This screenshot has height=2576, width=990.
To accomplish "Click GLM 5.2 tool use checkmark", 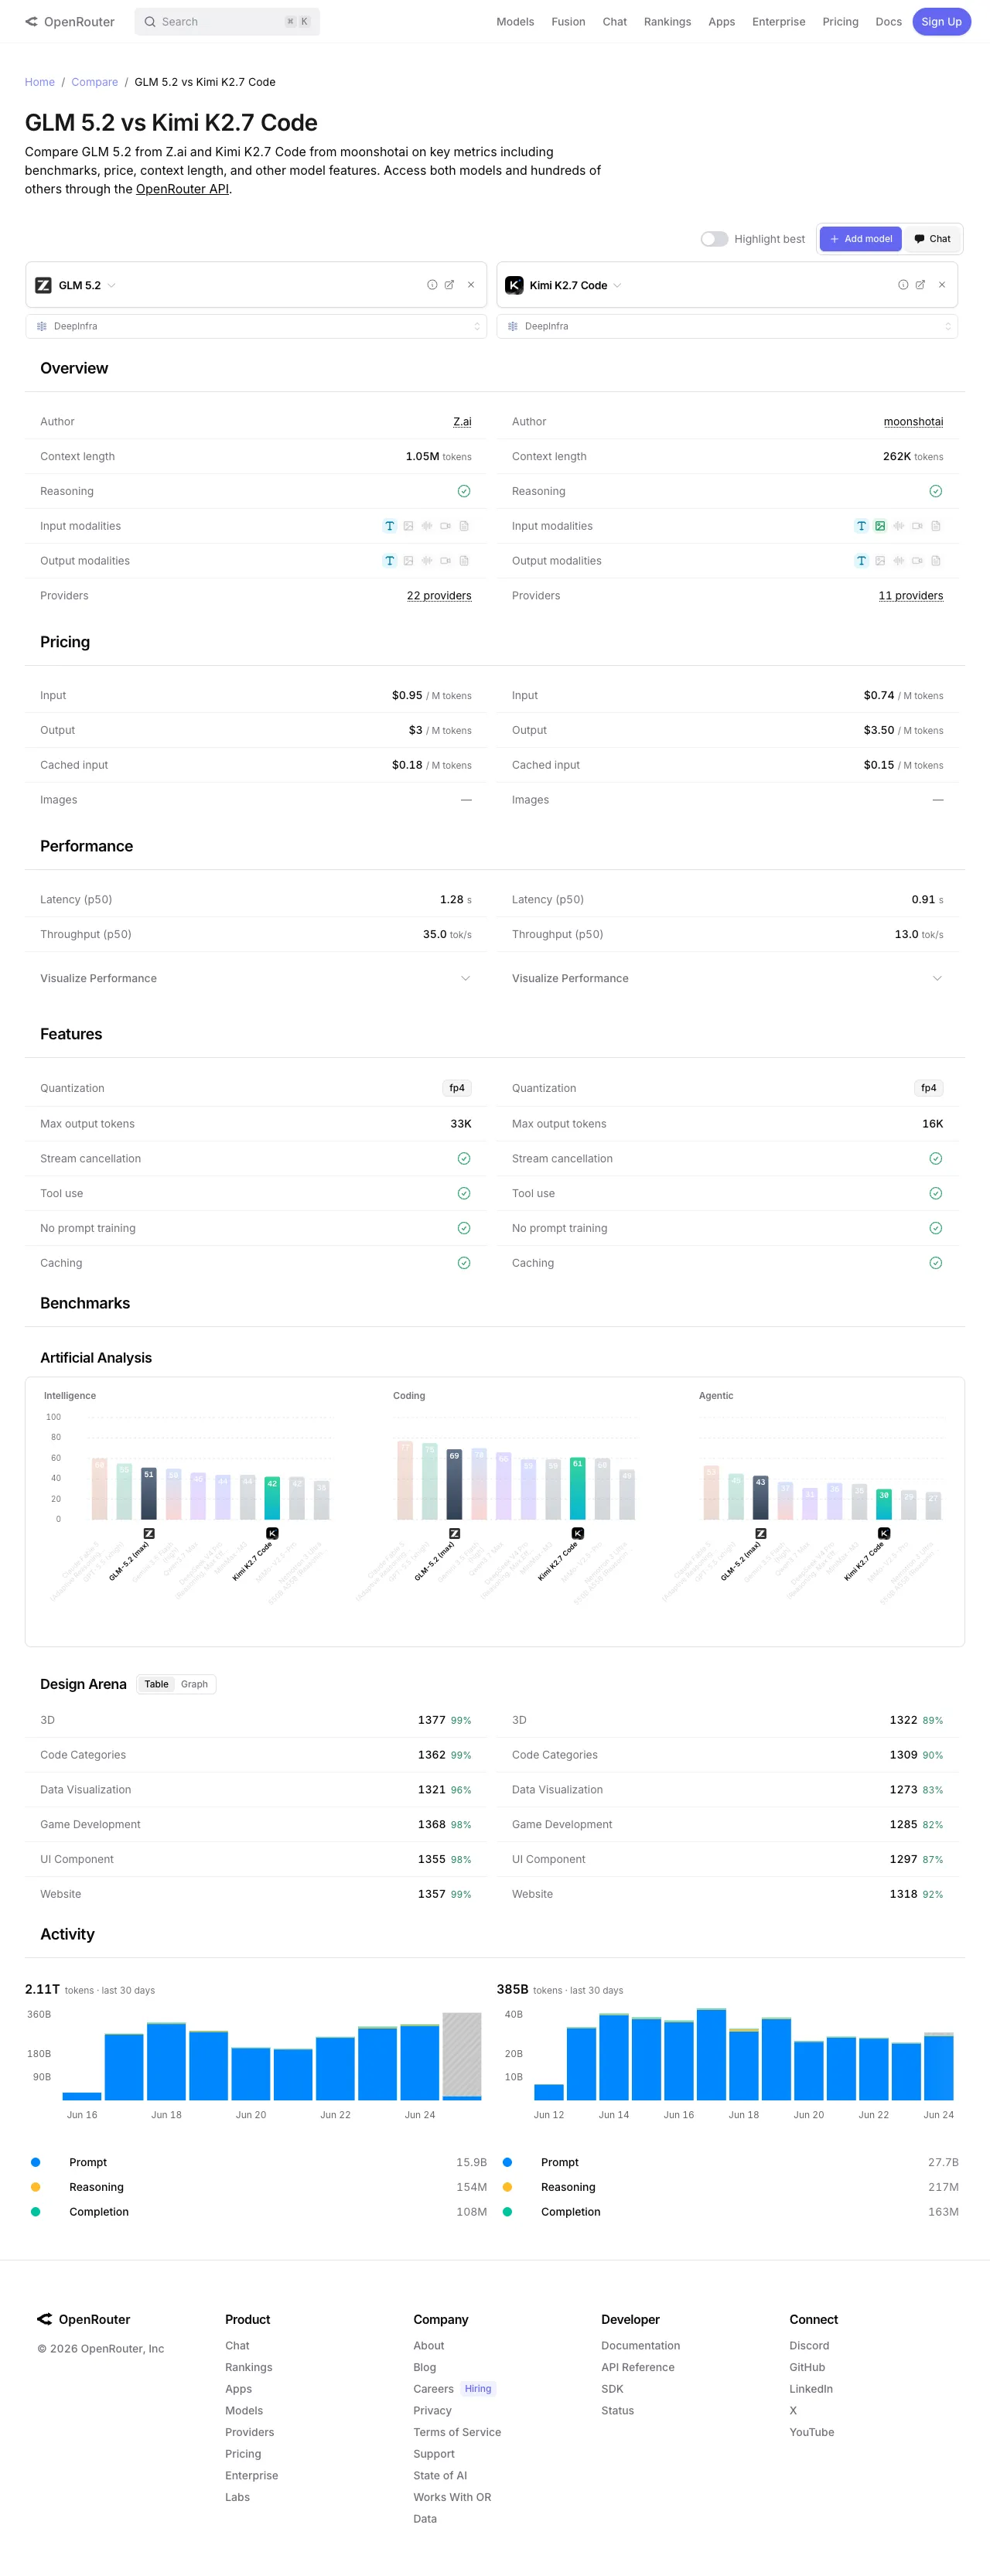I will coord(464,1193).
